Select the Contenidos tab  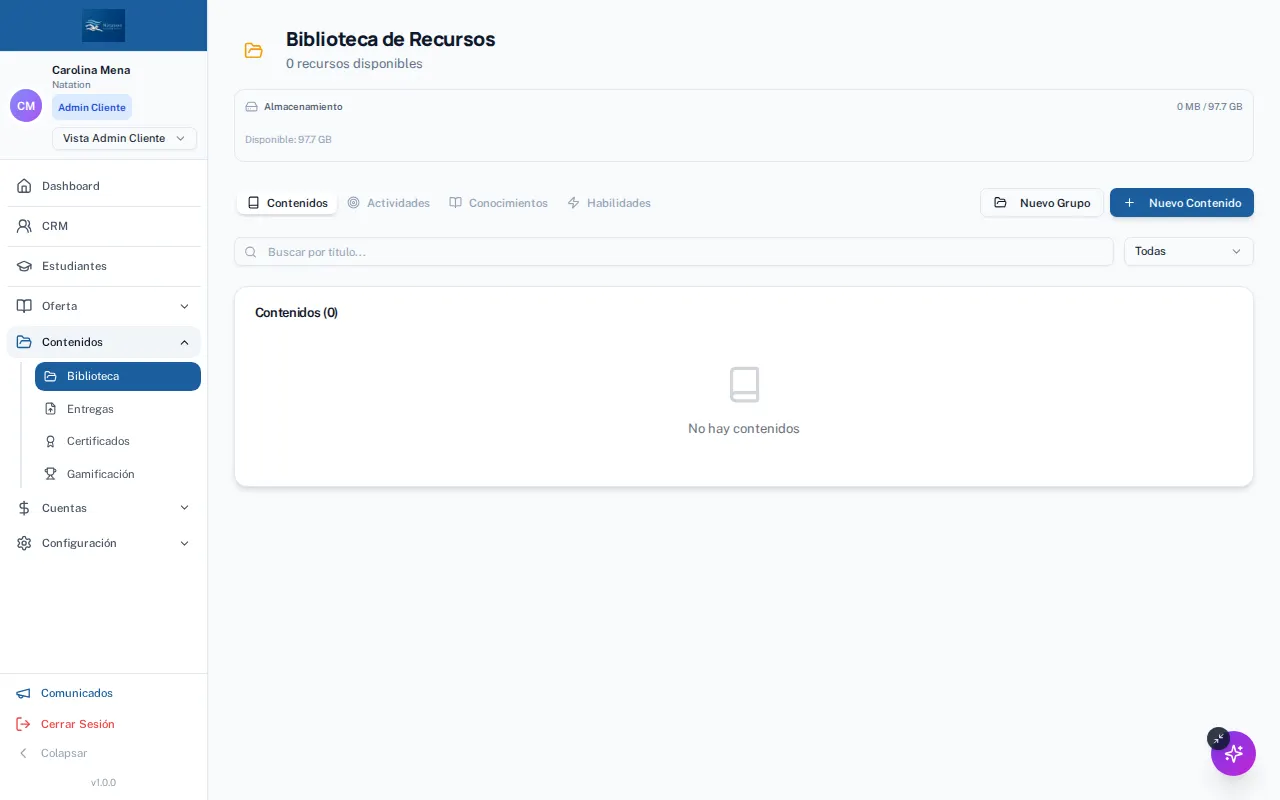click(x=287, y=203)
